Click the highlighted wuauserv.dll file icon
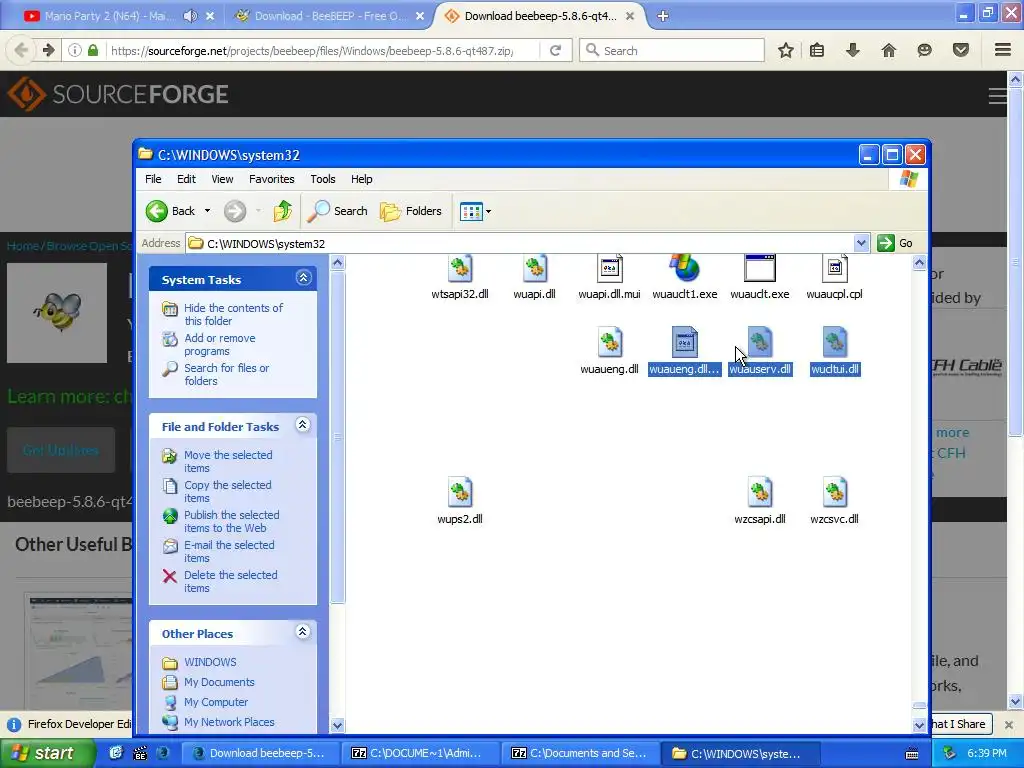This screenshot has height=768, width=1024. click(x=760, y=342)
